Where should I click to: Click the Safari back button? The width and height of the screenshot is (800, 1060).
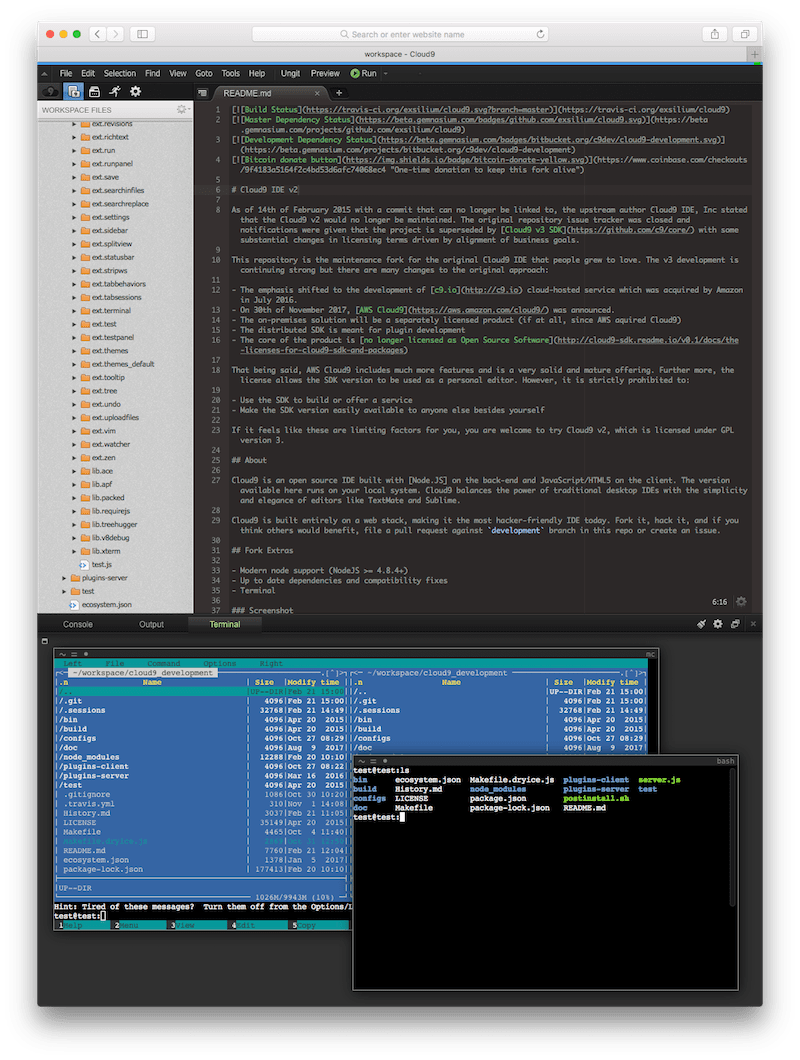click(97, 34)
